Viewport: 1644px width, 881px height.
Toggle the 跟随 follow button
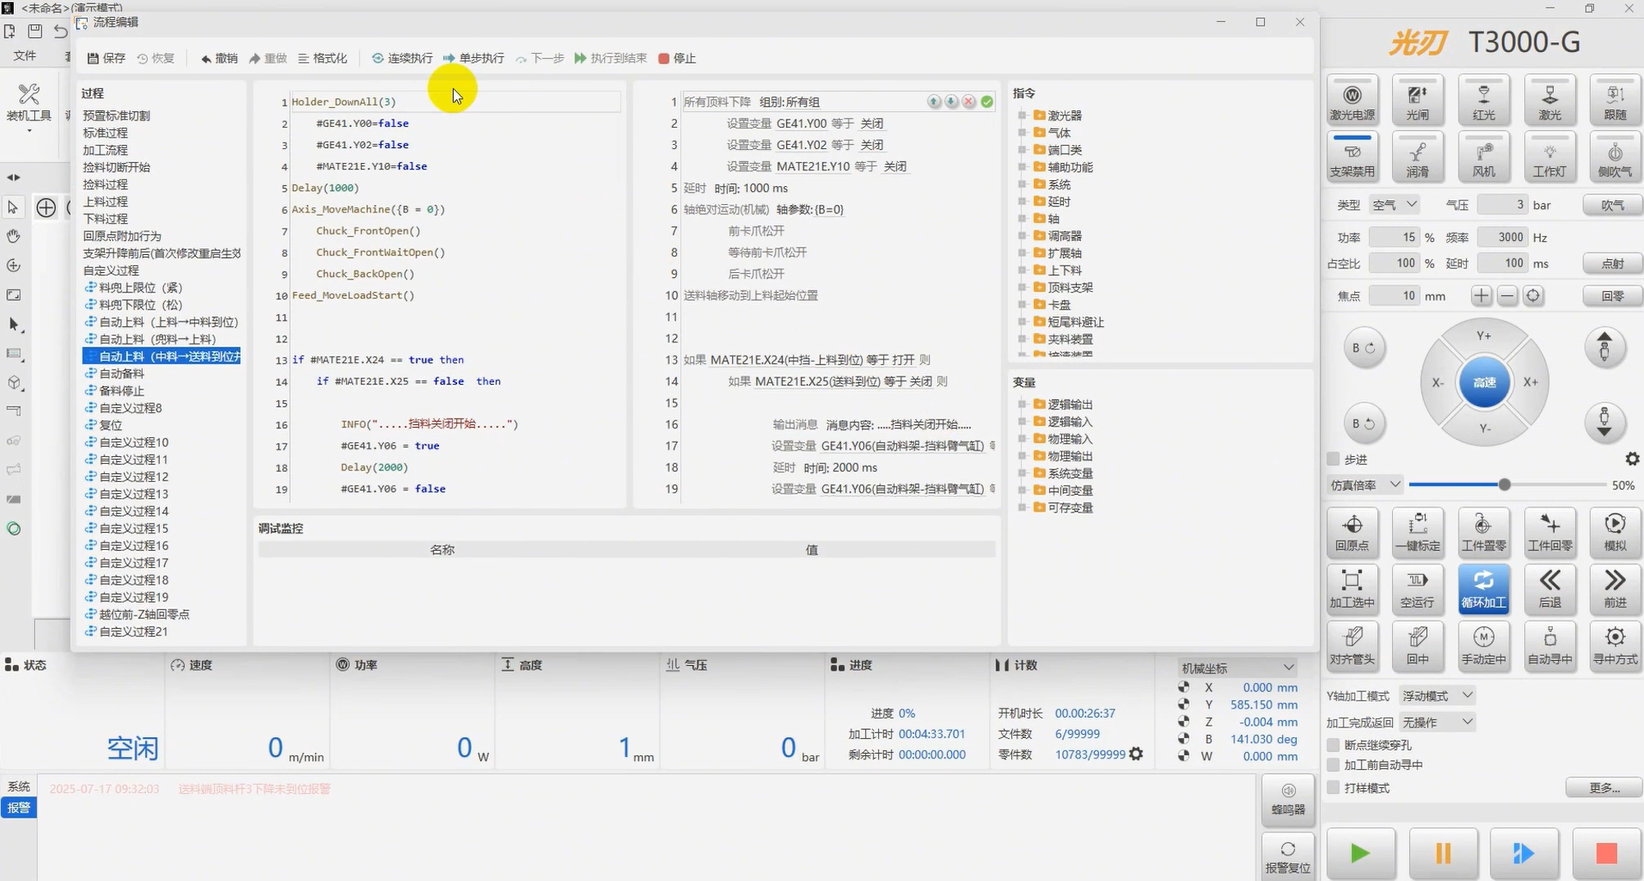click(1615, 99)
